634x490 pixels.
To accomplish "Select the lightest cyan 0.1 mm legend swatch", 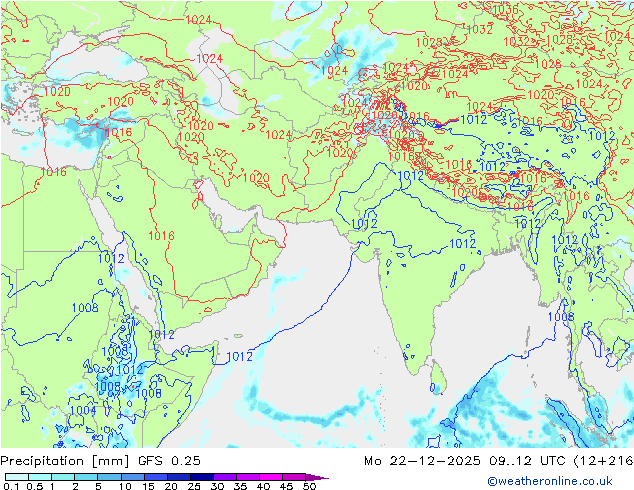I will click(x=17, y=477).
